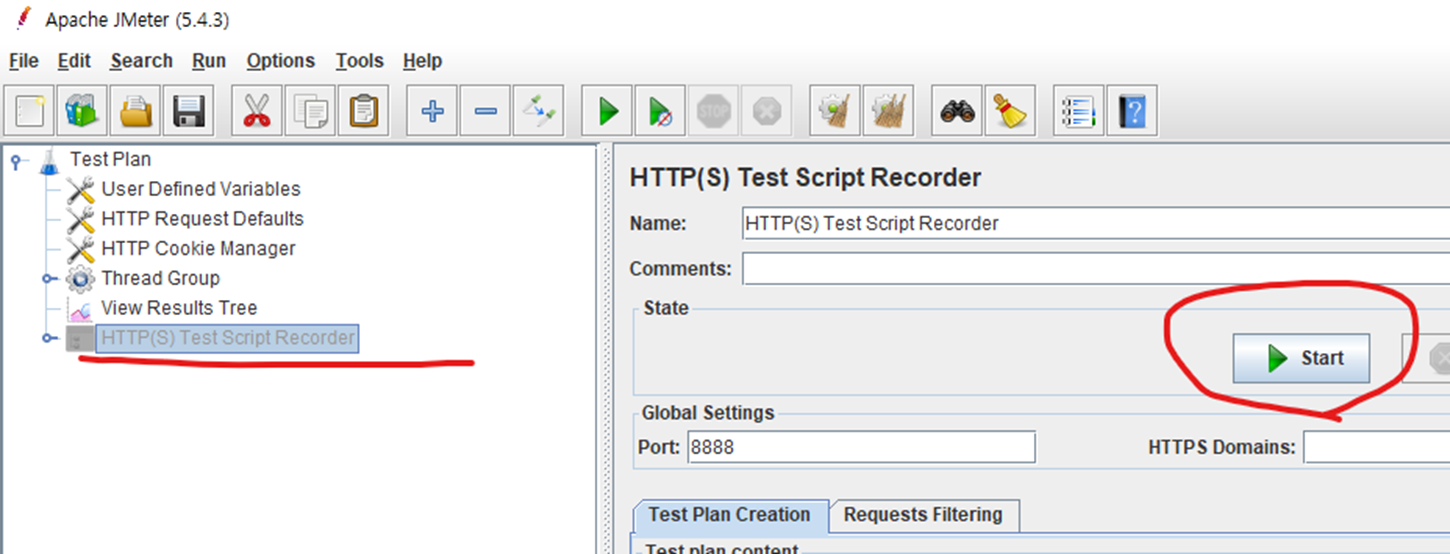Open Help using the question book icon
The width and height of the screenshot is (1450, 554).
[1132, 110]
